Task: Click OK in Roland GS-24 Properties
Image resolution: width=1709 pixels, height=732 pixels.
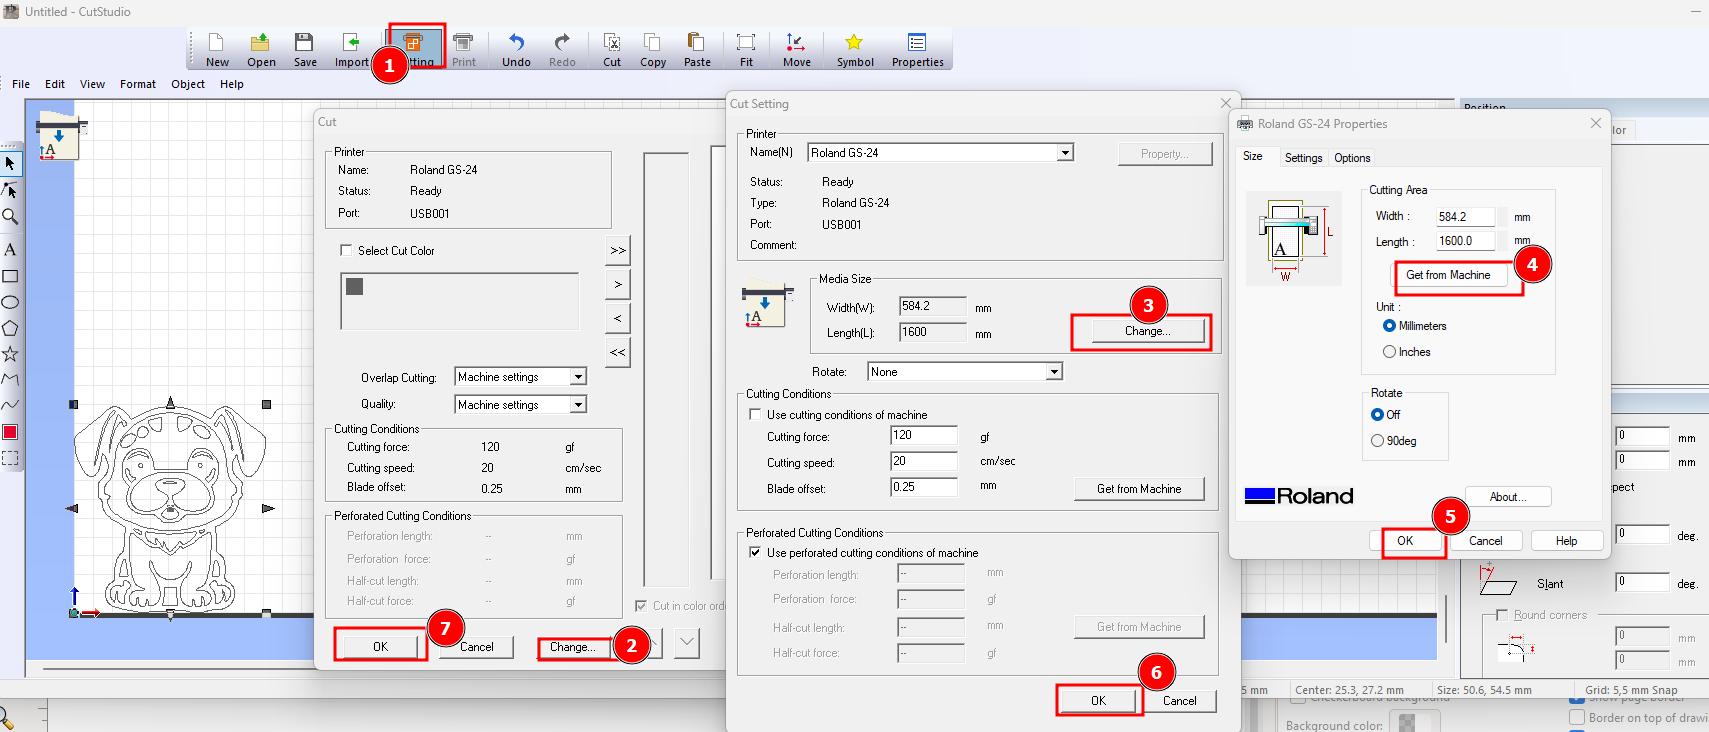Action: coord(1405,541)
